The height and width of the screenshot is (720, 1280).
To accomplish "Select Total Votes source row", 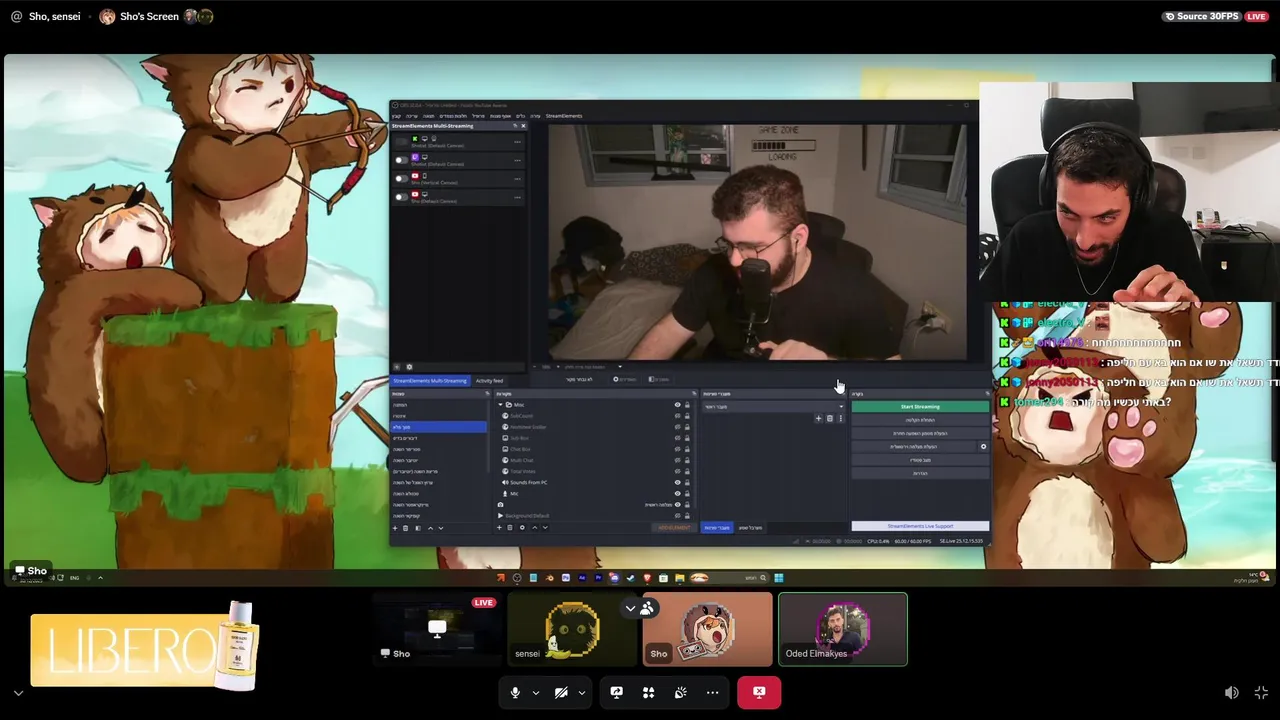I will click(x=592, y=471).
